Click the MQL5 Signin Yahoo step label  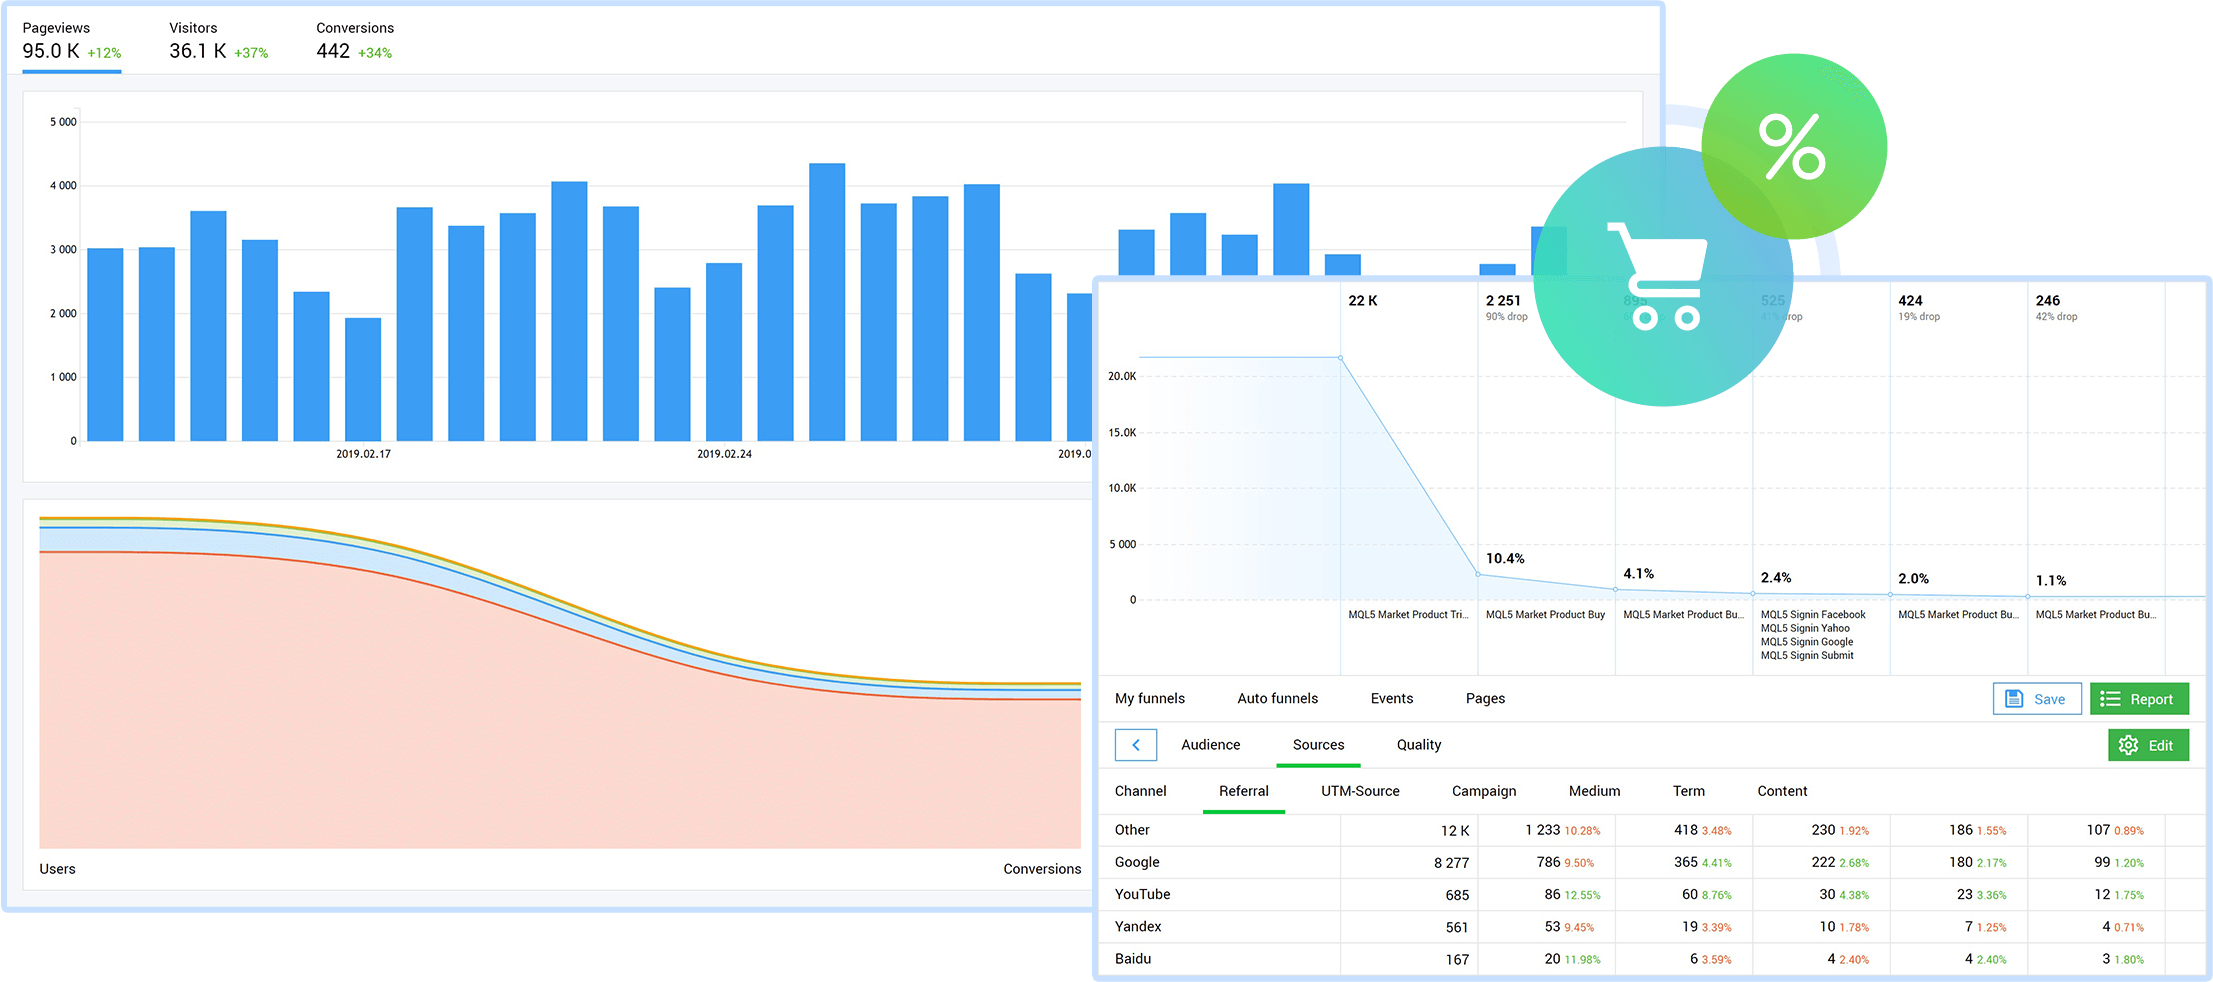coord(1805,629)
